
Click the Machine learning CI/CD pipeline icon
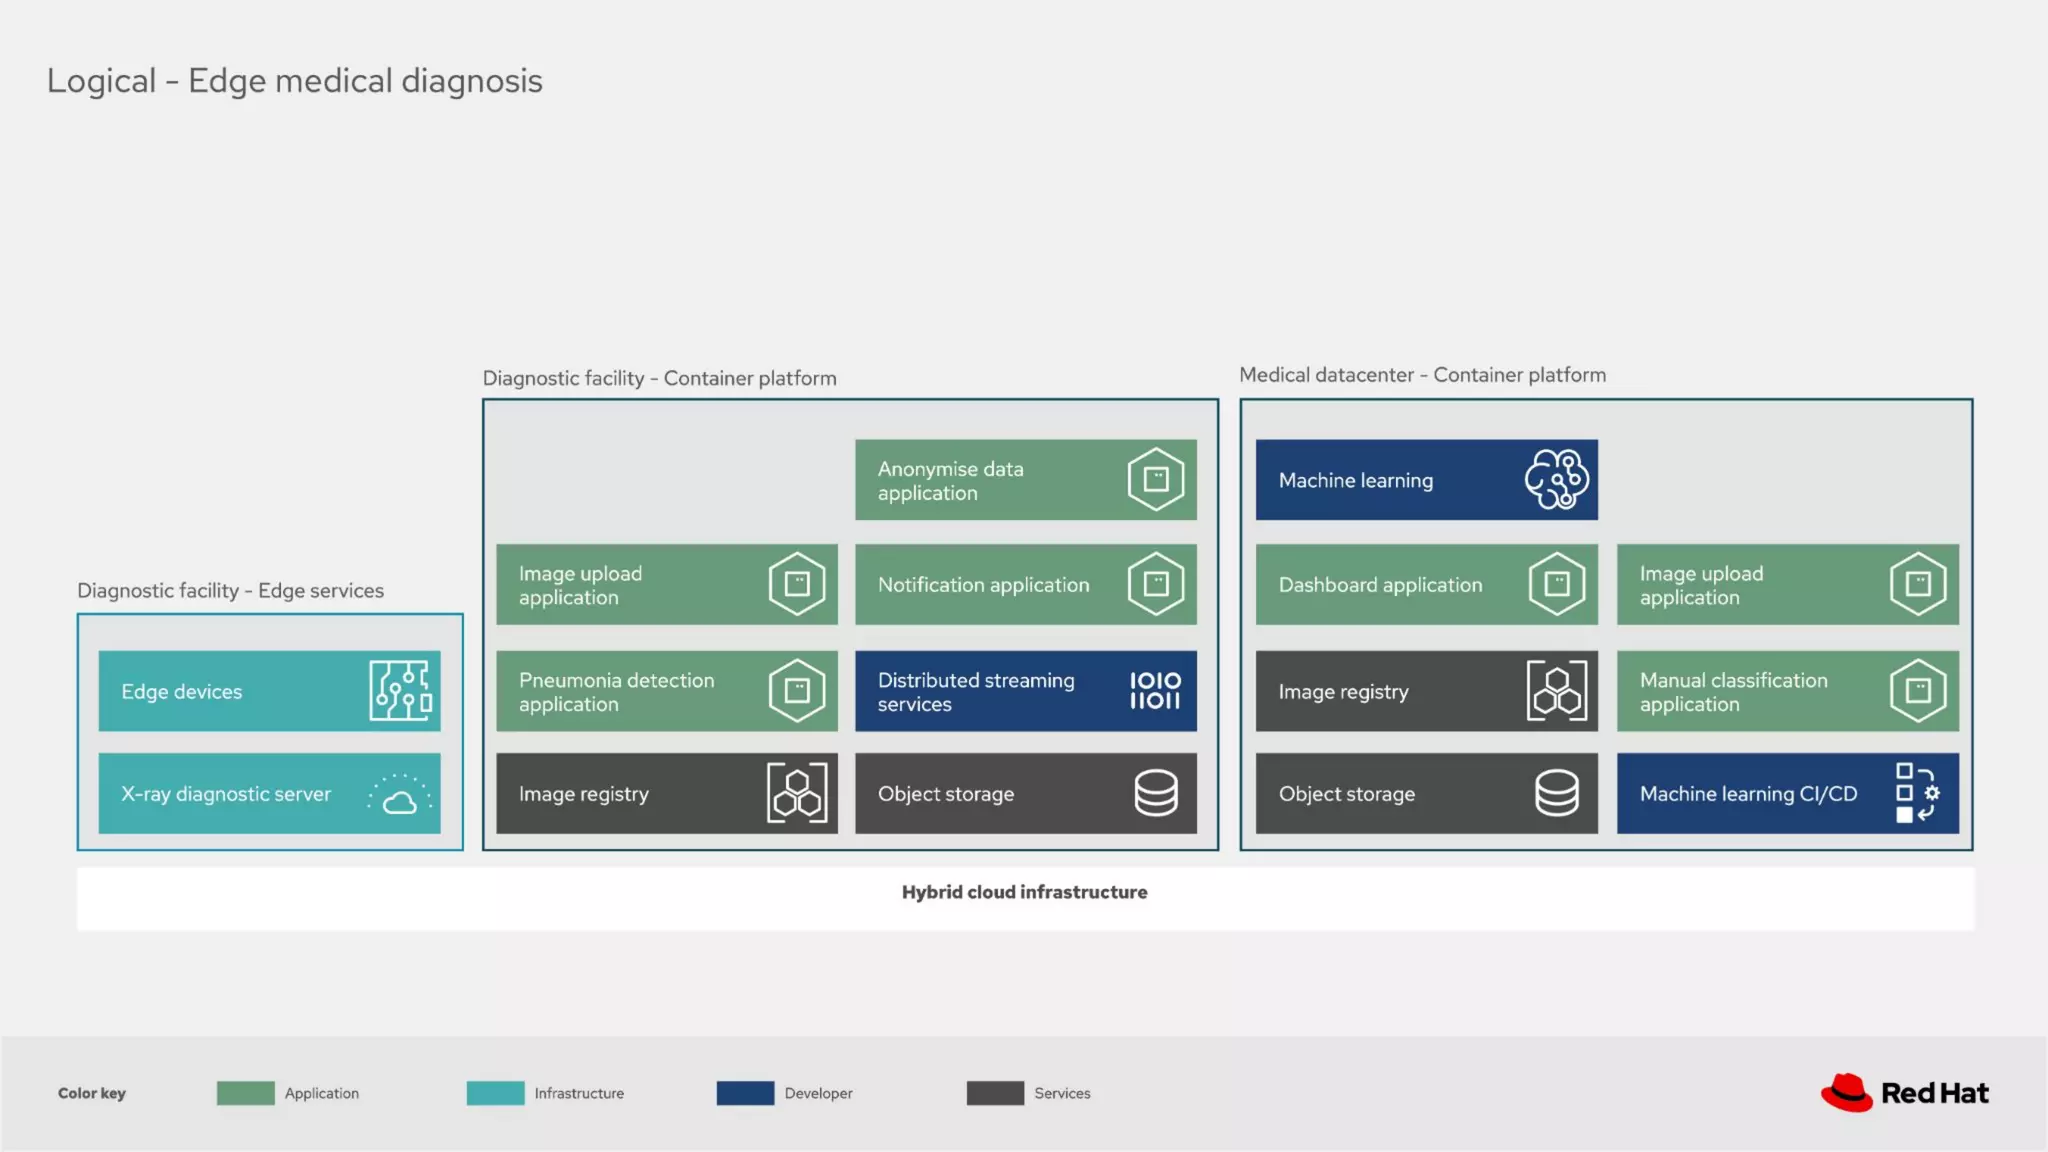pyautogui.click(x=1917, y=793)
